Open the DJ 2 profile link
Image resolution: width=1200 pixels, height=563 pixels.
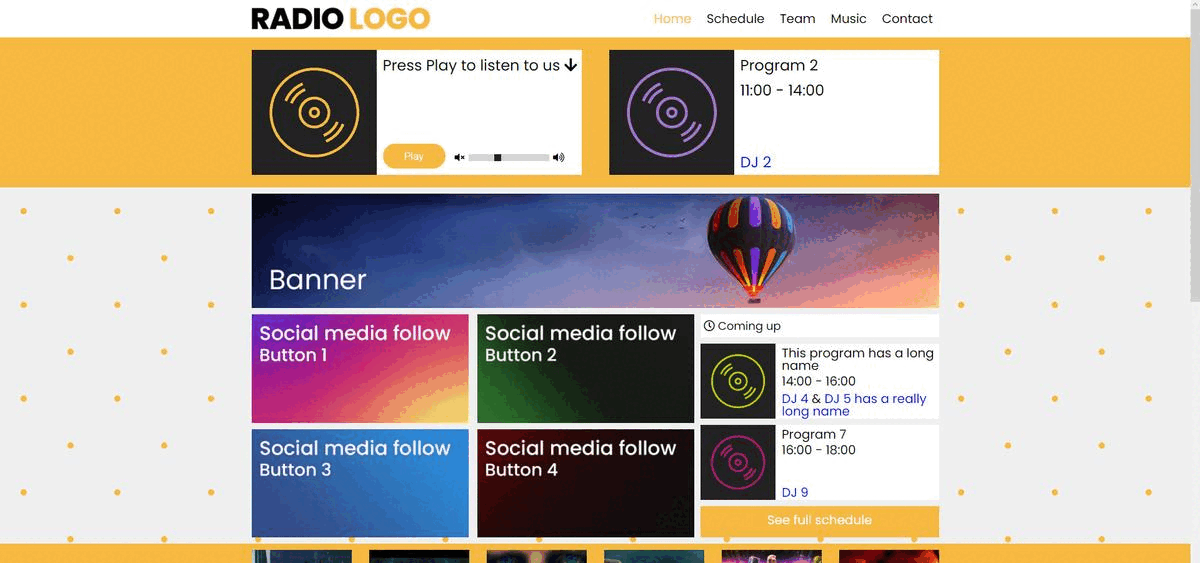755,162
